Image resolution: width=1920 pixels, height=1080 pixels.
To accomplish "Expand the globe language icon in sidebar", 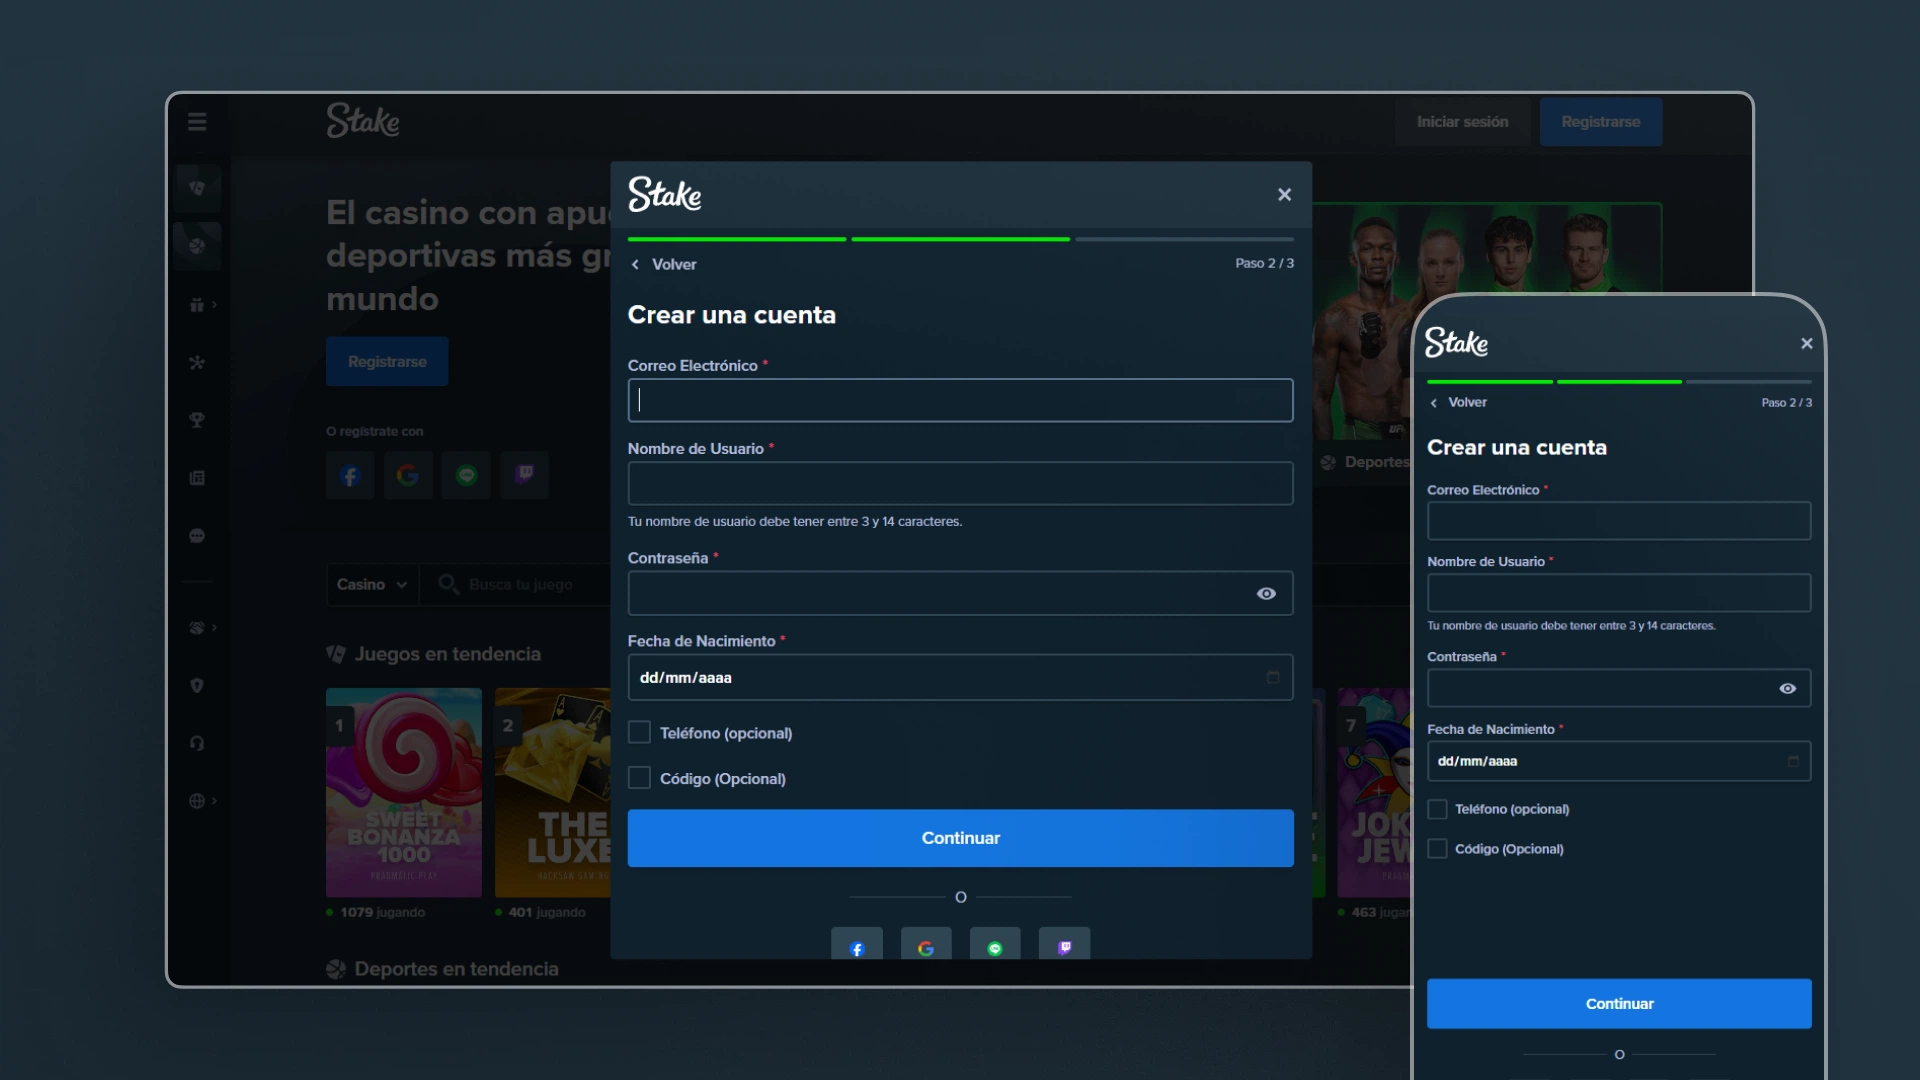I will point(203,801).
